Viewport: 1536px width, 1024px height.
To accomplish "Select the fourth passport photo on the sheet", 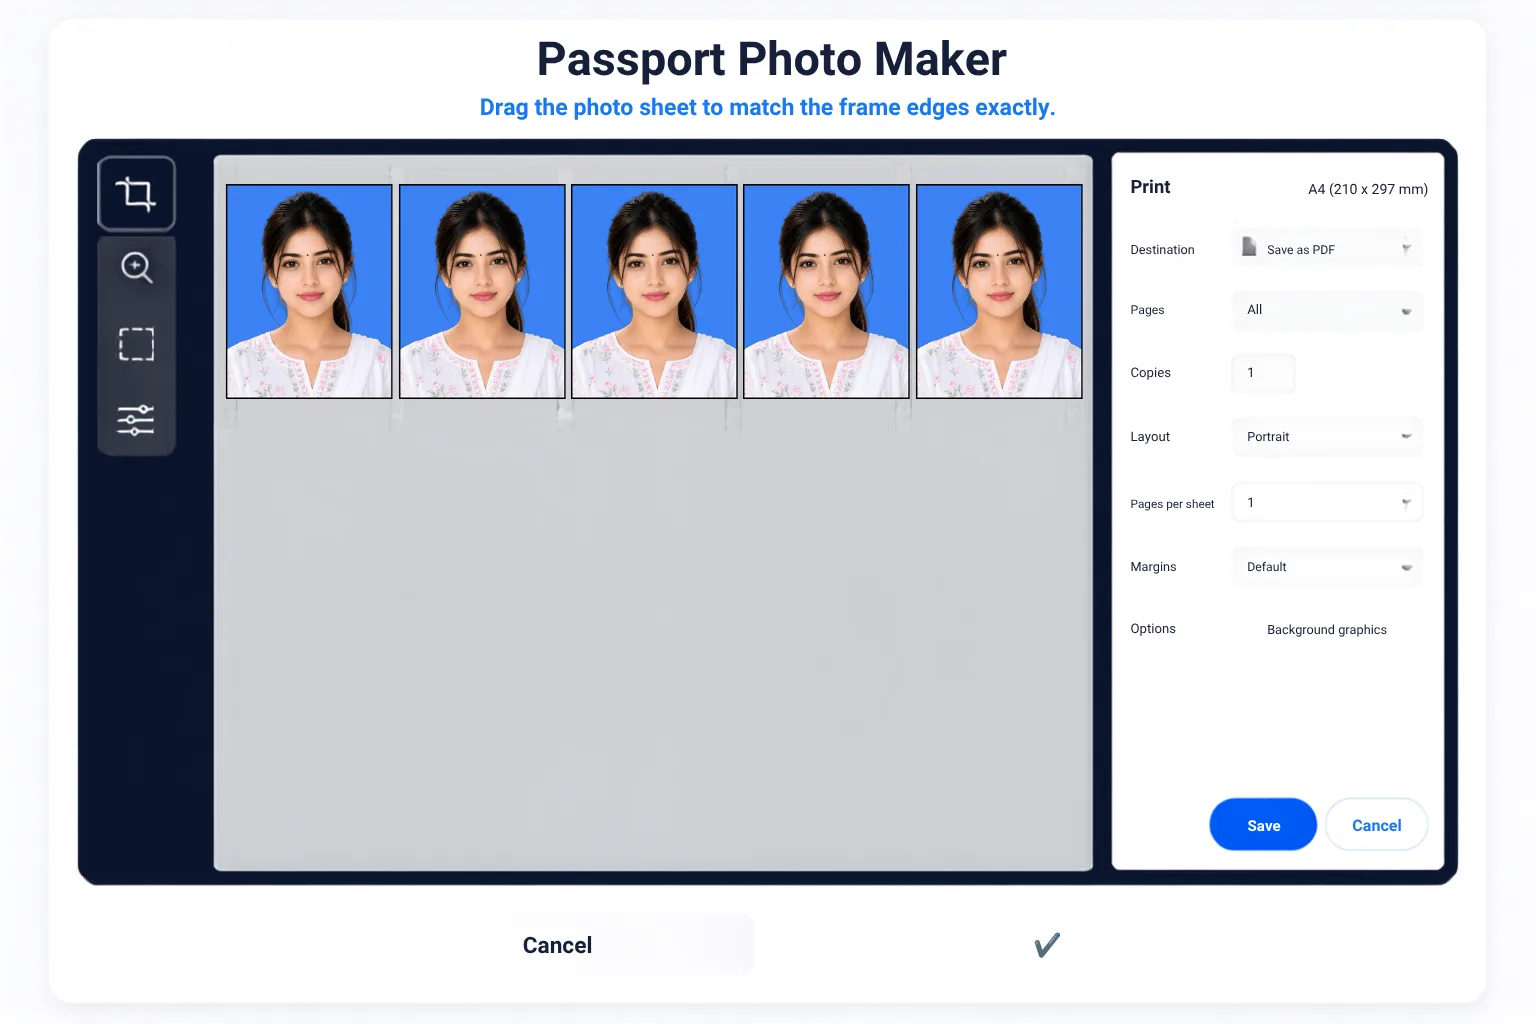I will tap(826, 291).
